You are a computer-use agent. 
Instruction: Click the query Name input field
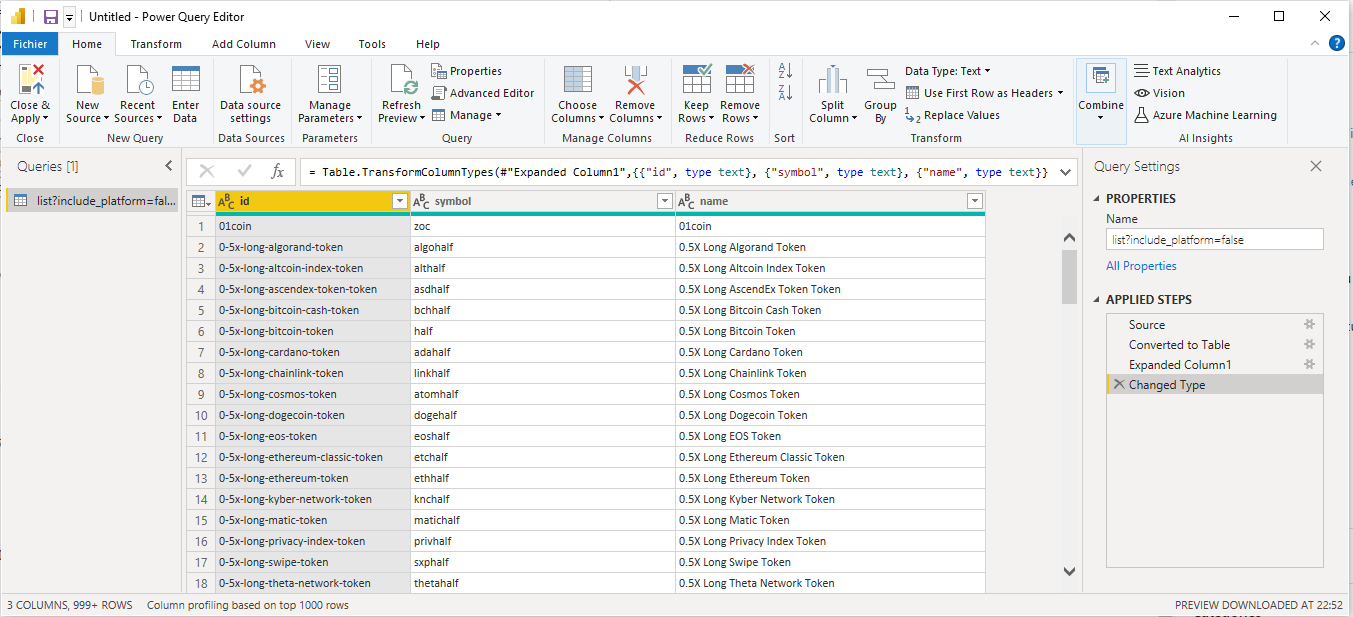tap(1214, 240)
